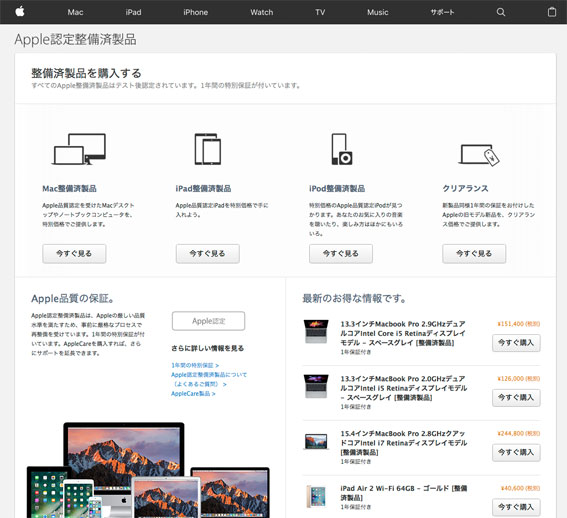567x518 pixels.
Task: Click the ¥126,000 price
Action: [519, 379]
